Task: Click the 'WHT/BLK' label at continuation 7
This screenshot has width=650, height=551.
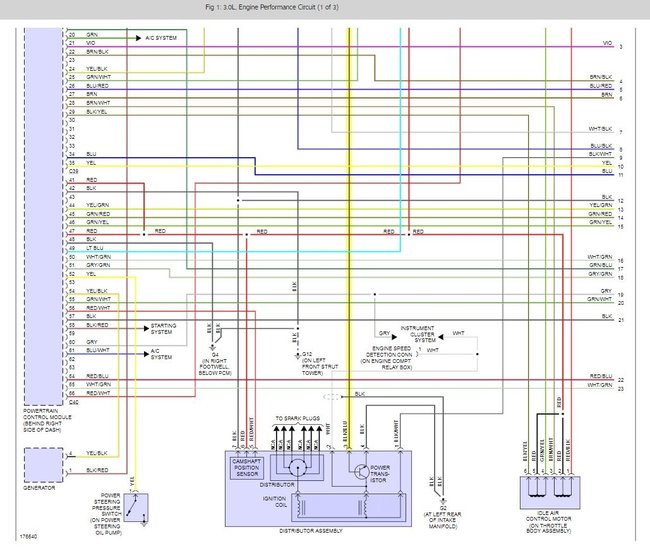Action: point(600,129)
